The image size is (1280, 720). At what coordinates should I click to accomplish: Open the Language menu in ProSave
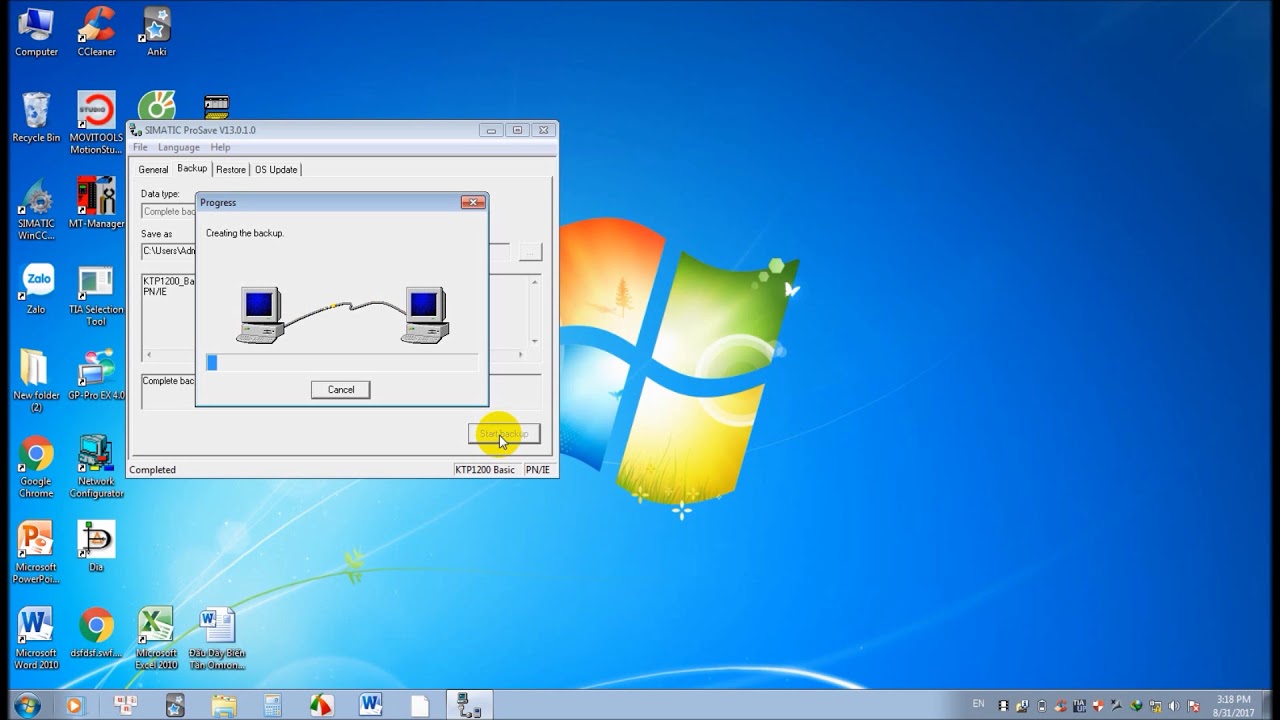point(179,148)
